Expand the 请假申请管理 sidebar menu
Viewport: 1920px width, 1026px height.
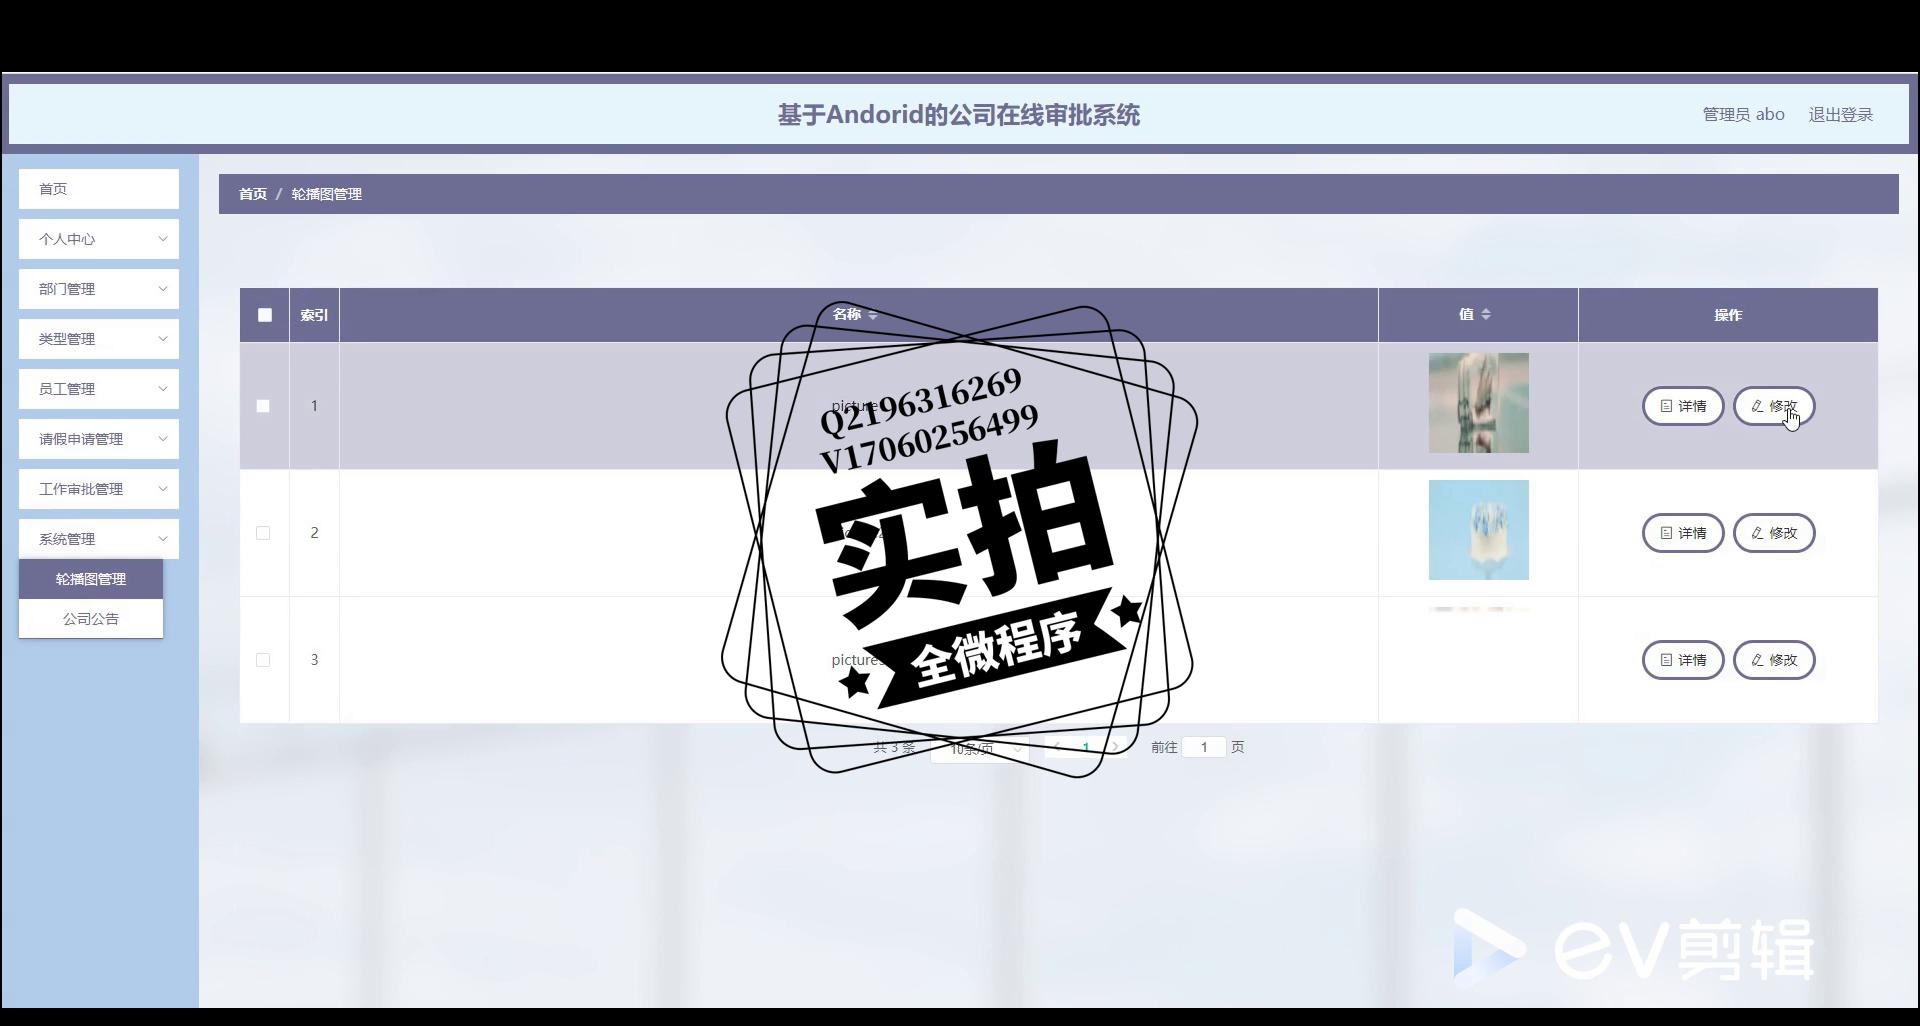coord(98,439)
